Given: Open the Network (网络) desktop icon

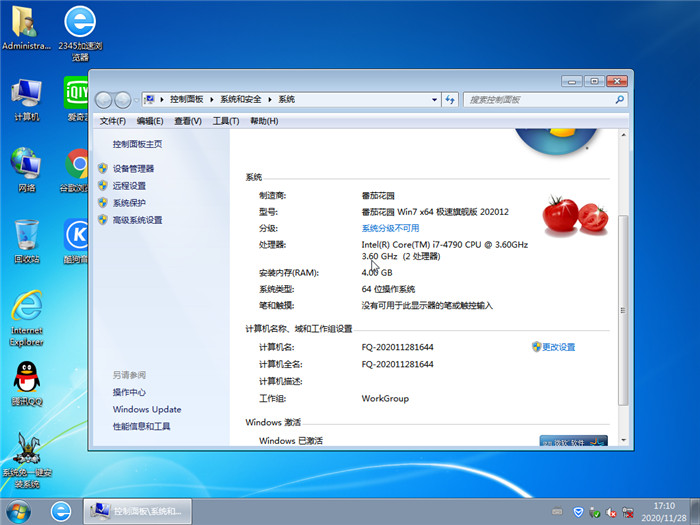Looking at the screenshot, I should point(26,170).
